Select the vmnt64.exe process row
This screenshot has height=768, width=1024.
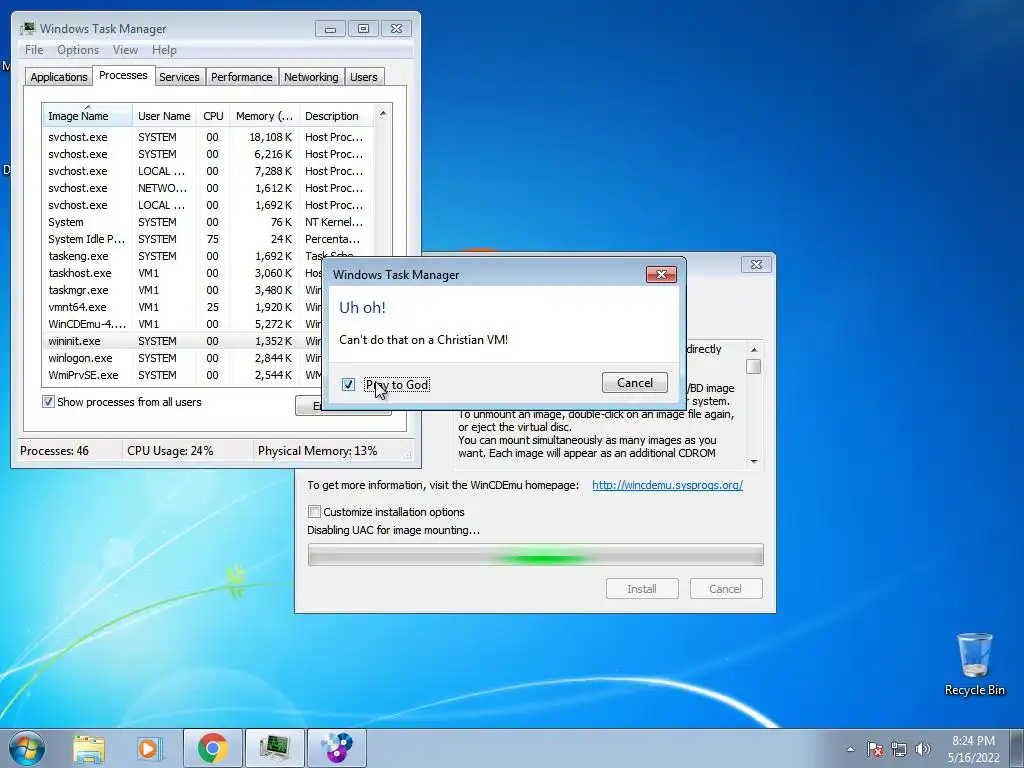tap(183, 307)
